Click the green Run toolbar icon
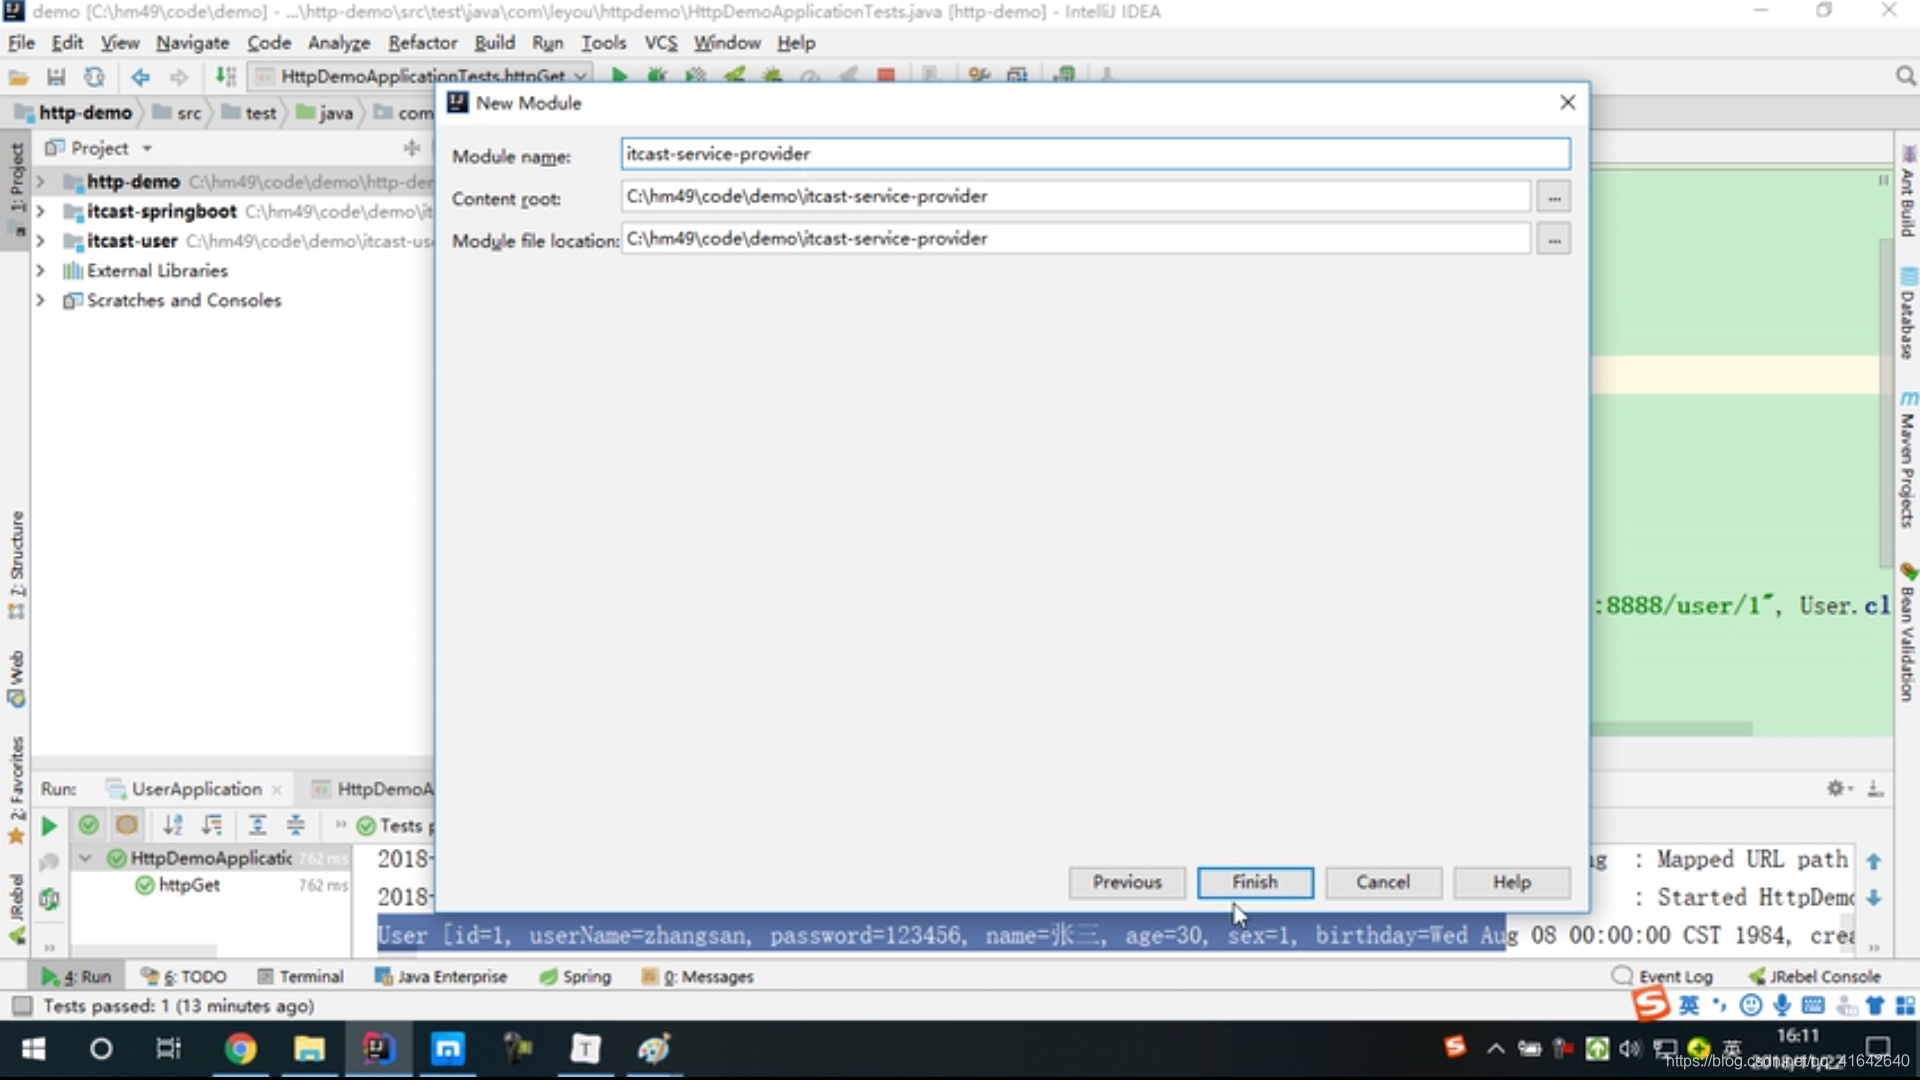The image size is (1920, 1080). [619, 75]
